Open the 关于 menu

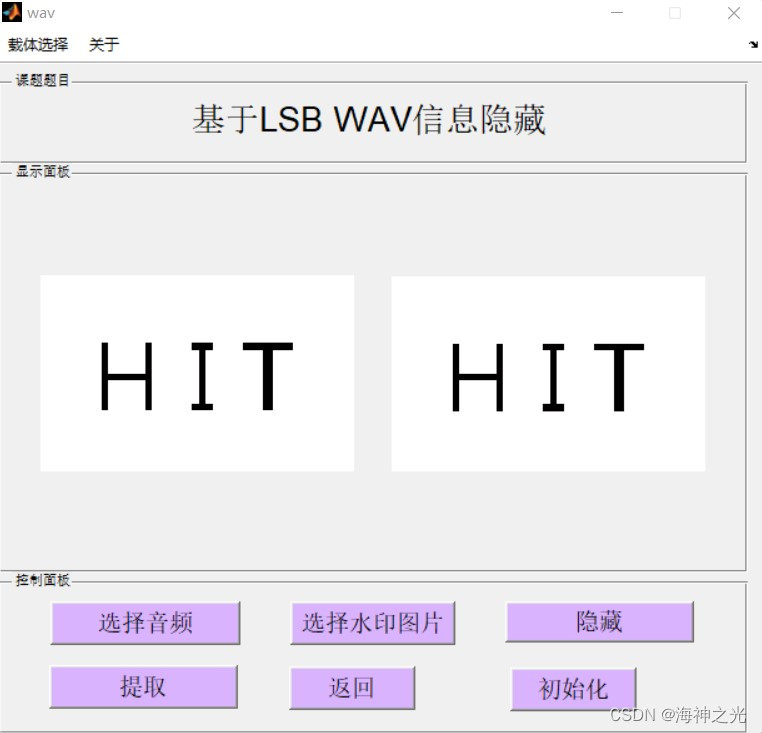(x=104, y=45)
